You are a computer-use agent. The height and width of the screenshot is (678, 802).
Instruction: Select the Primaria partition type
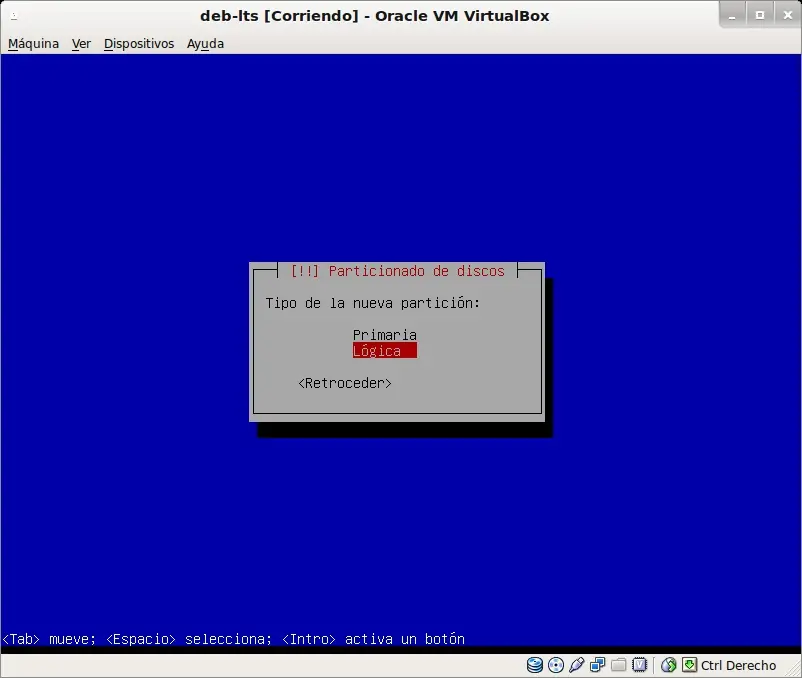pos(385,335)
